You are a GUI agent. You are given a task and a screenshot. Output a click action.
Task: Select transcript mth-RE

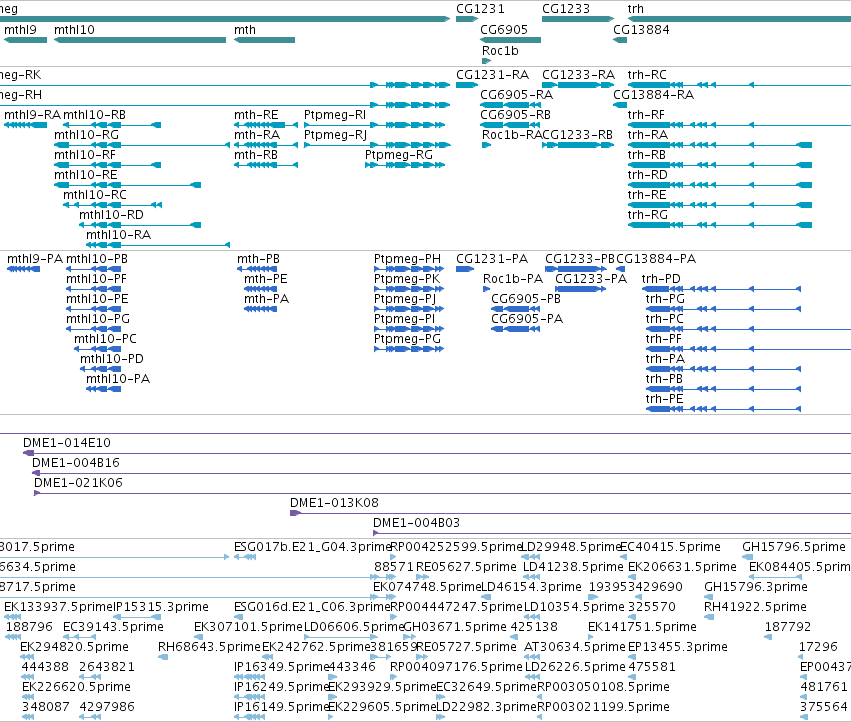pyautogui.click(x=256, y=115)
